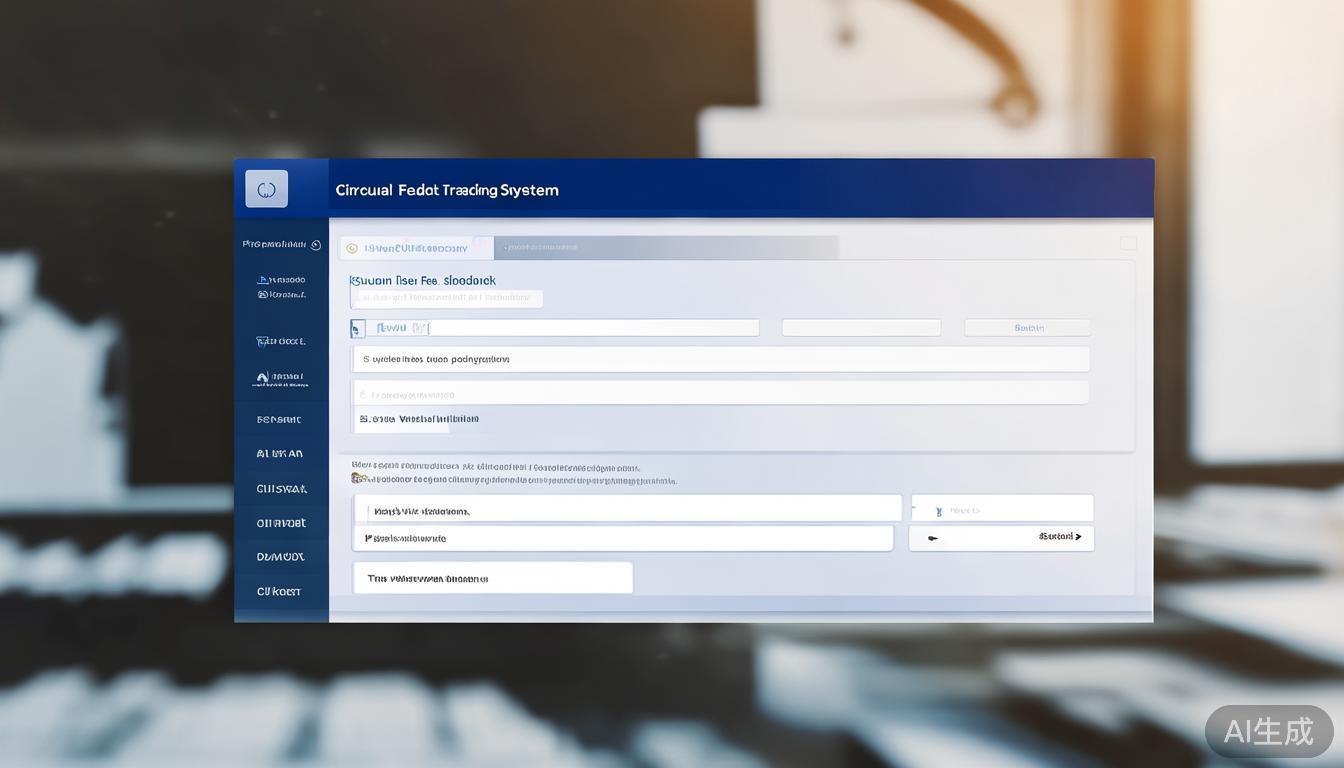Click the small dark icon on the bottom right button
The height and width of the screenshot is (768, 1344).
(933, 538)
